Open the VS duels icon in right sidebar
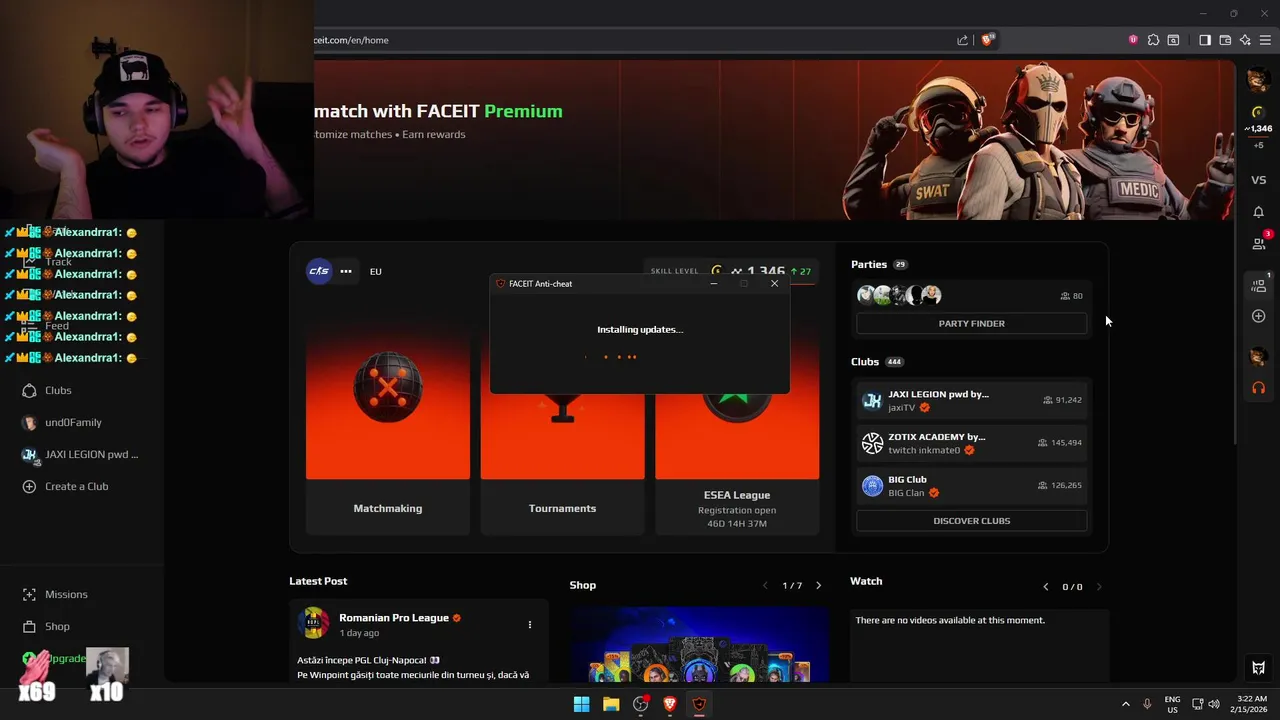This screenshot has height=720, width=1280. pos(1259,180)
